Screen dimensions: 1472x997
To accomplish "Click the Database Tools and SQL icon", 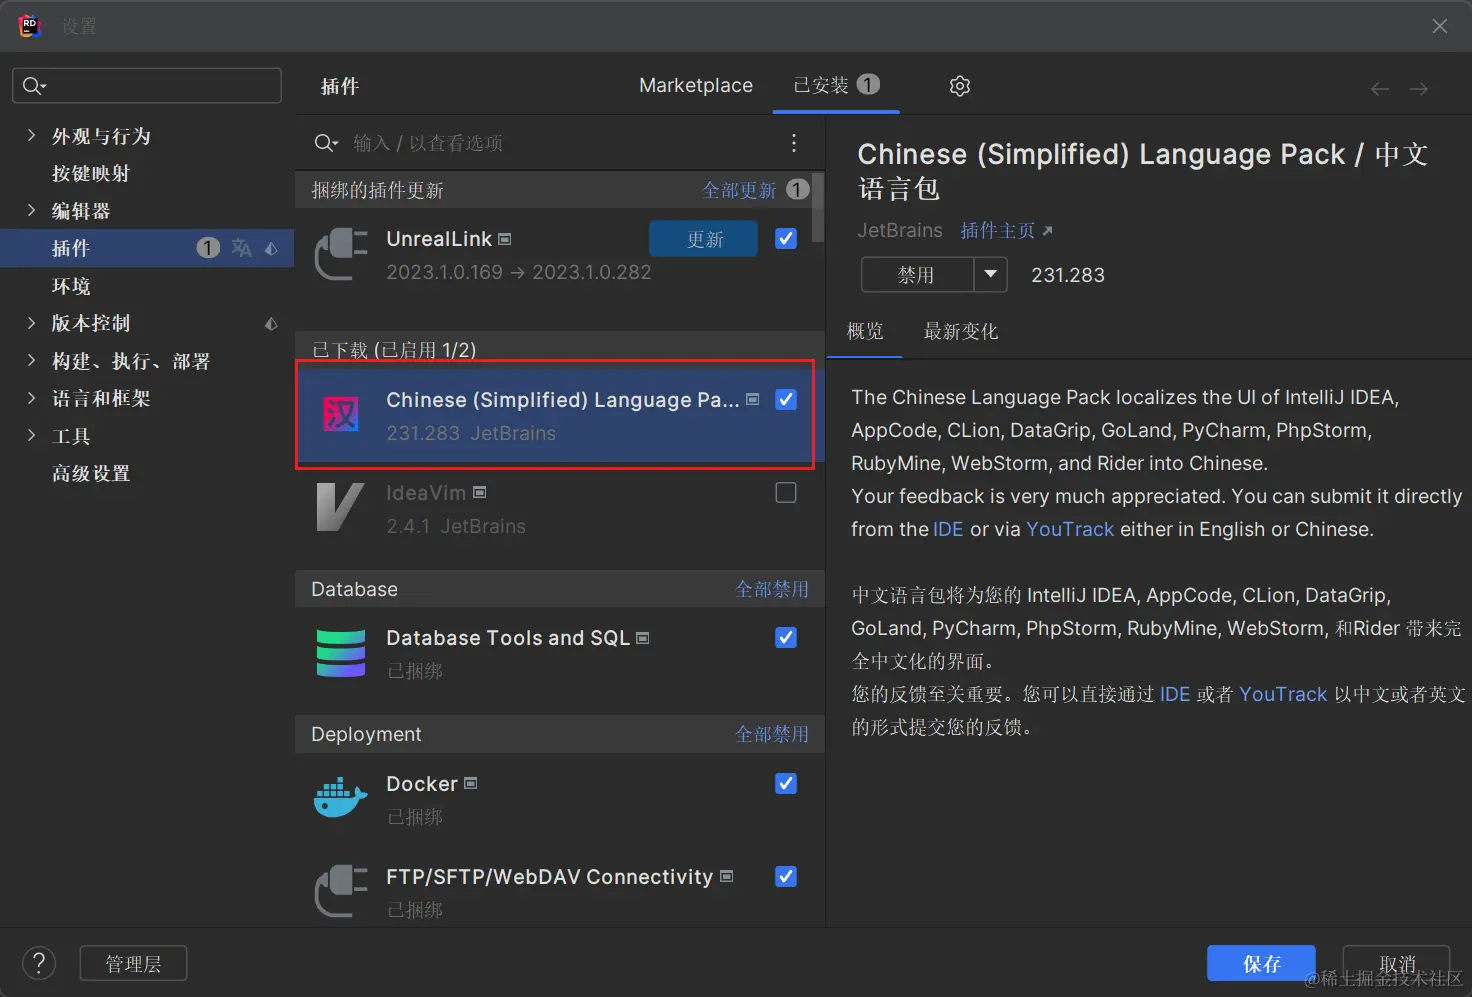I will tap(341, 653).
